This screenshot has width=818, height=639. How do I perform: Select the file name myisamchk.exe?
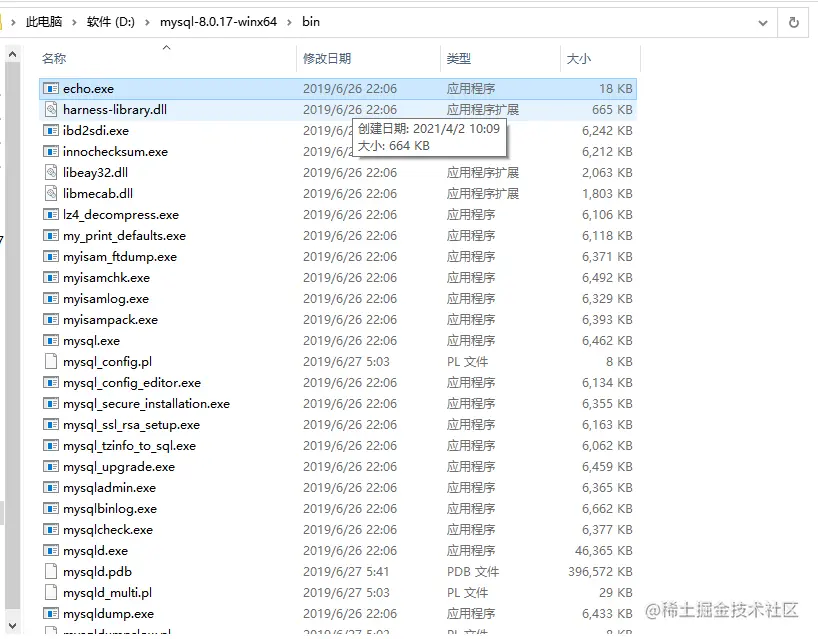[x=106, y=278]
